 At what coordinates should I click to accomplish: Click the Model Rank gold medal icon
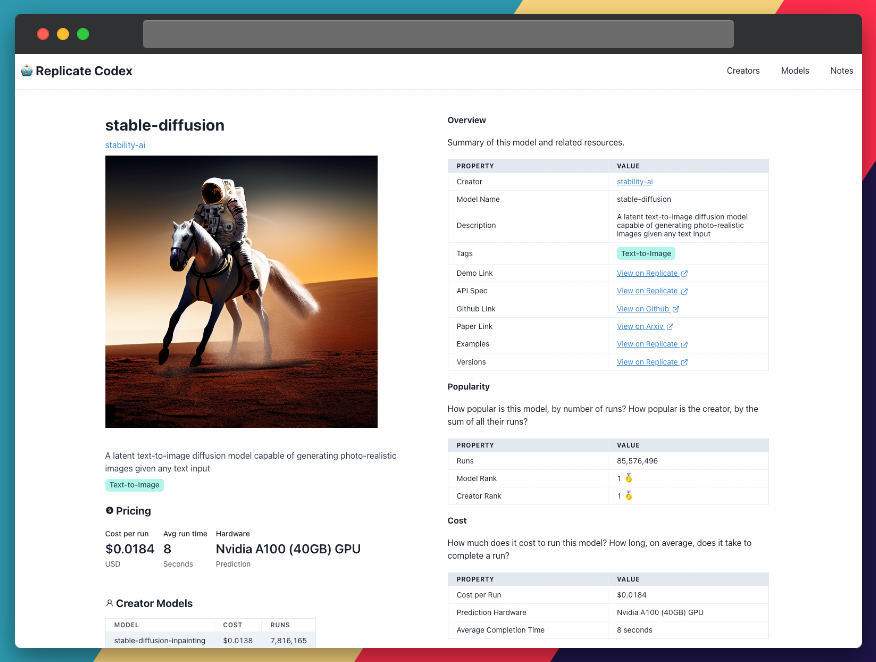click(x=629, y=478)
